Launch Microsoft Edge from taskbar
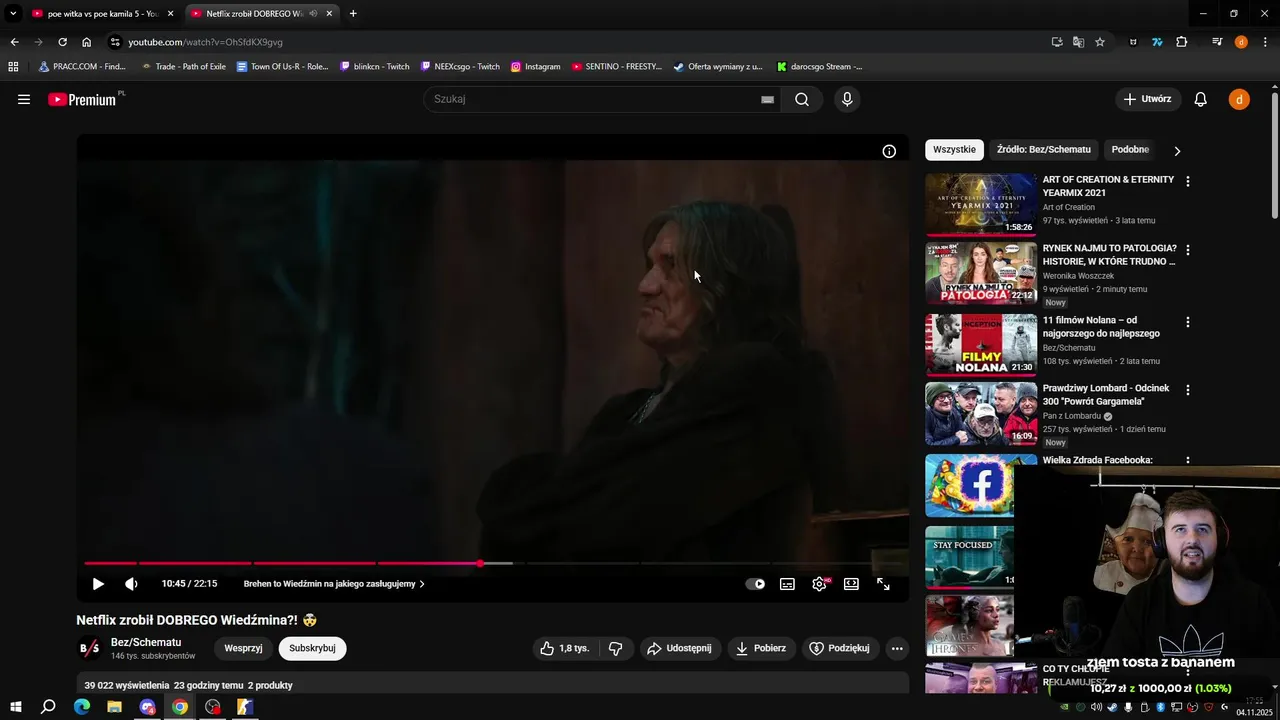This screenshot has width=1280, height=720. [82, 707]
